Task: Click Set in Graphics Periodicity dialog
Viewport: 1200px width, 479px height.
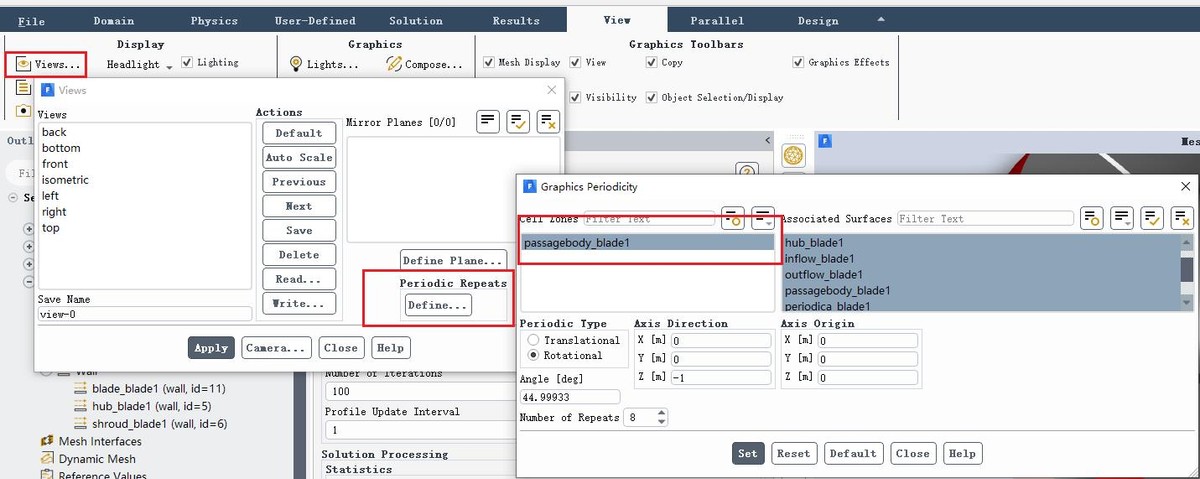Action: [x=748, y=453]
